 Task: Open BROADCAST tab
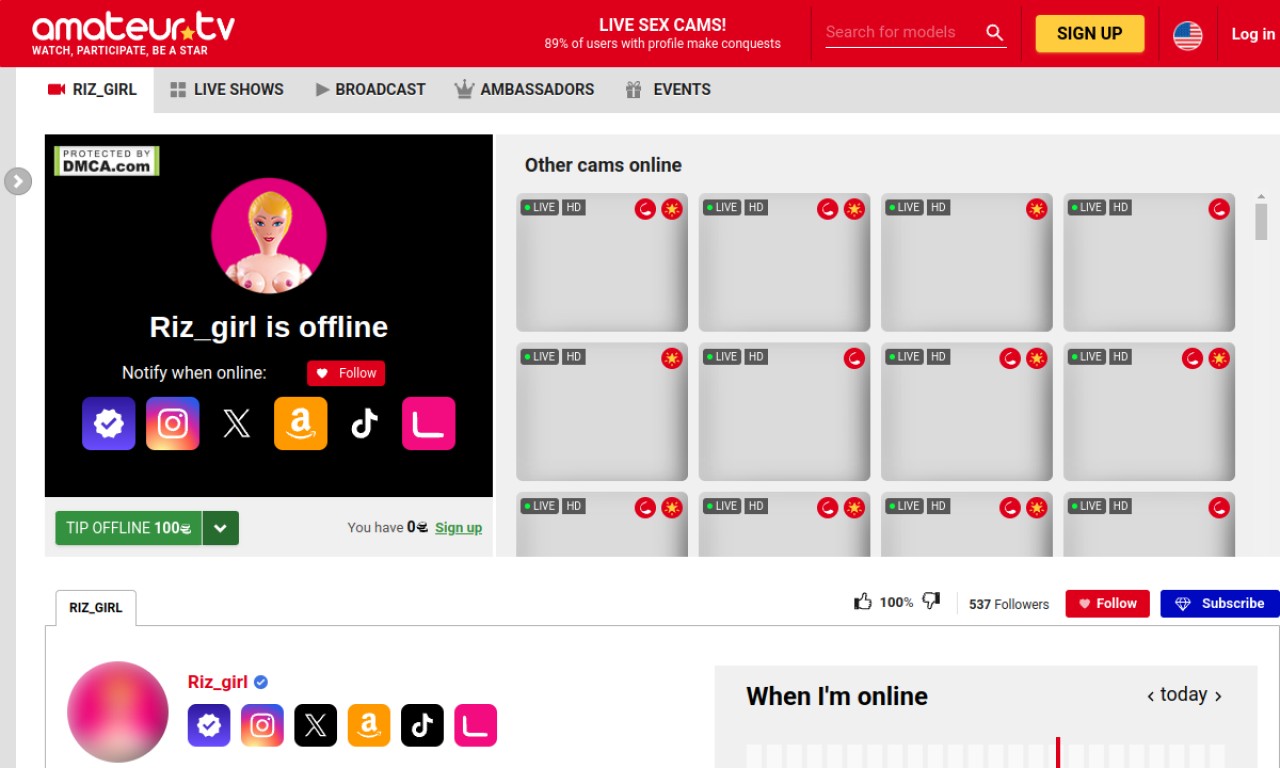371,89
